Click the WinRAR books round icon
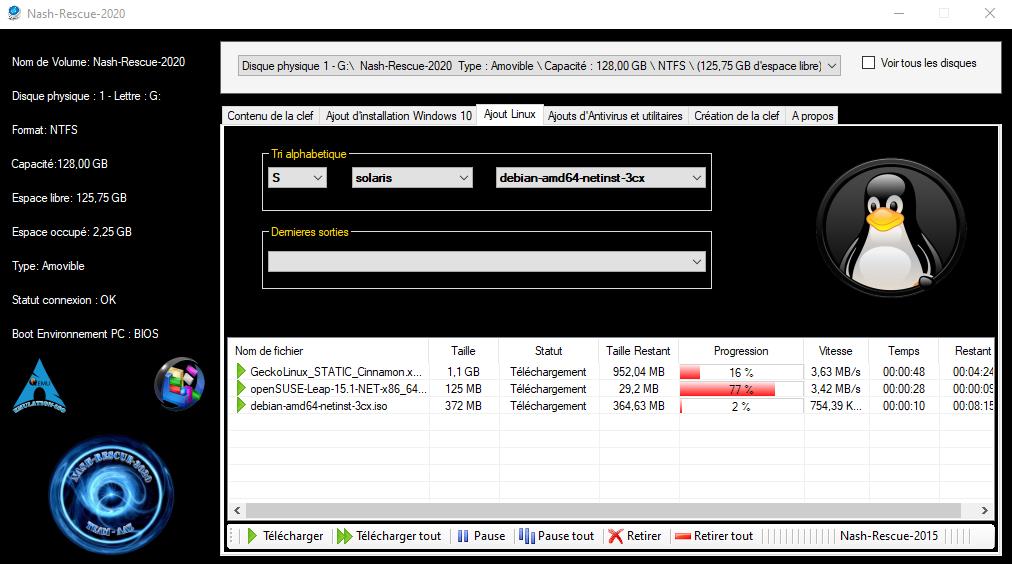Screen dimensions: 1012x564 pyautogui.click(x=179, y=384)
